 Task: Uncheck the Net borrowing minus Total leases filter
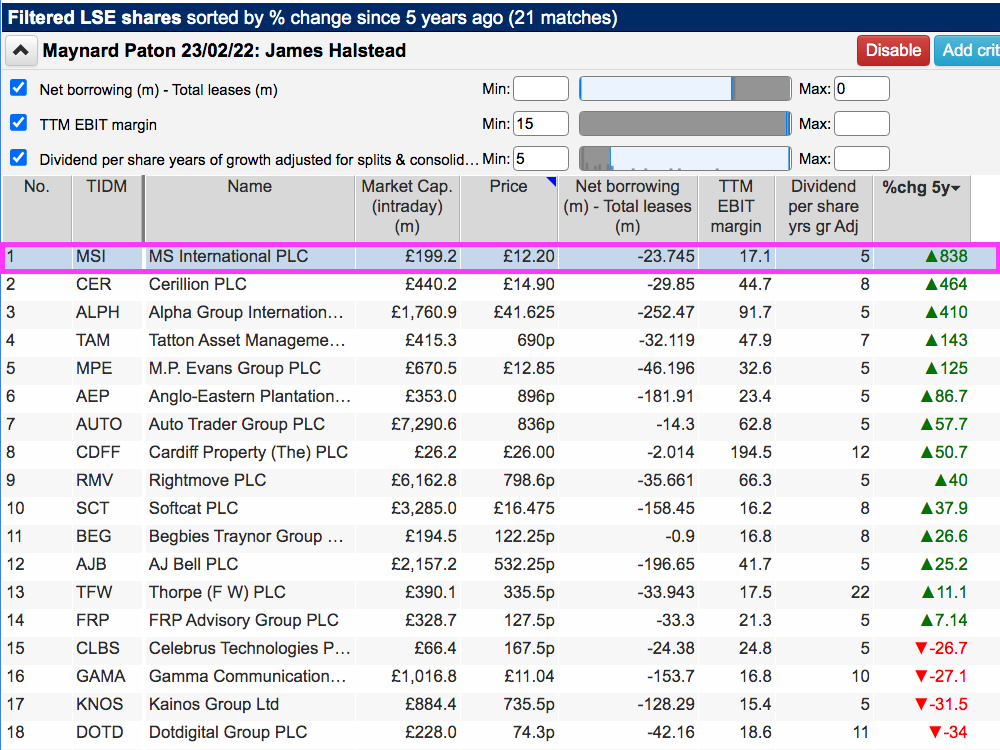[x=18, y=88]
